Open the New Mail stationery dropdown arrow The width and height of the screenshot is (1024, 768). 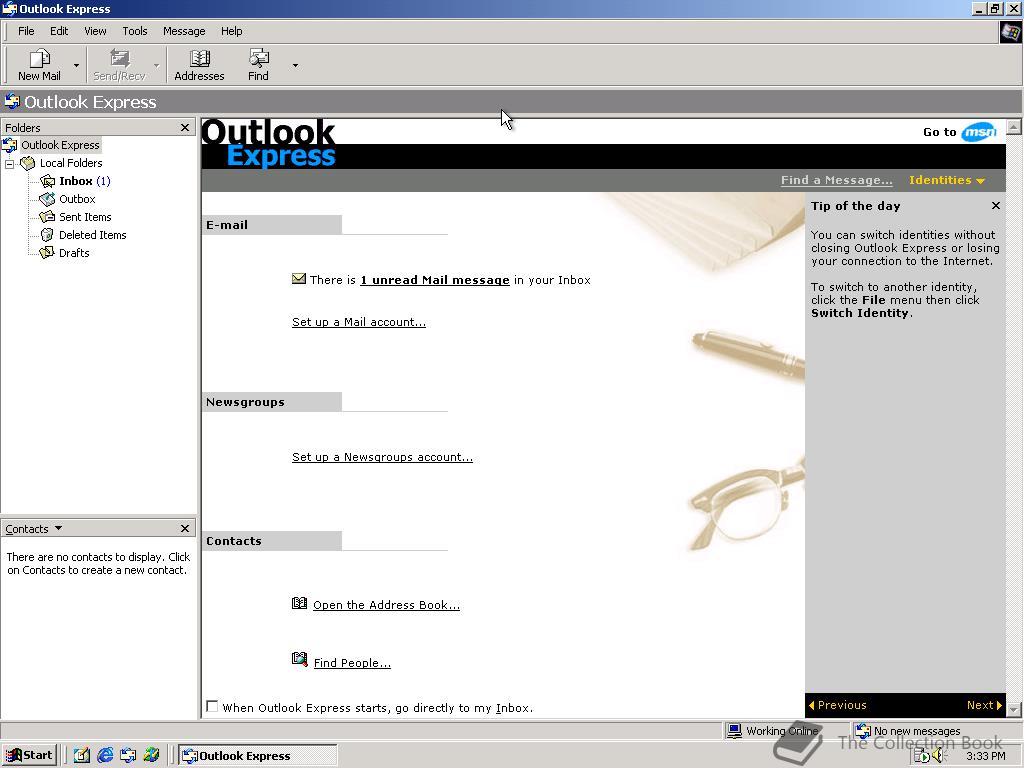click(76, 65)
